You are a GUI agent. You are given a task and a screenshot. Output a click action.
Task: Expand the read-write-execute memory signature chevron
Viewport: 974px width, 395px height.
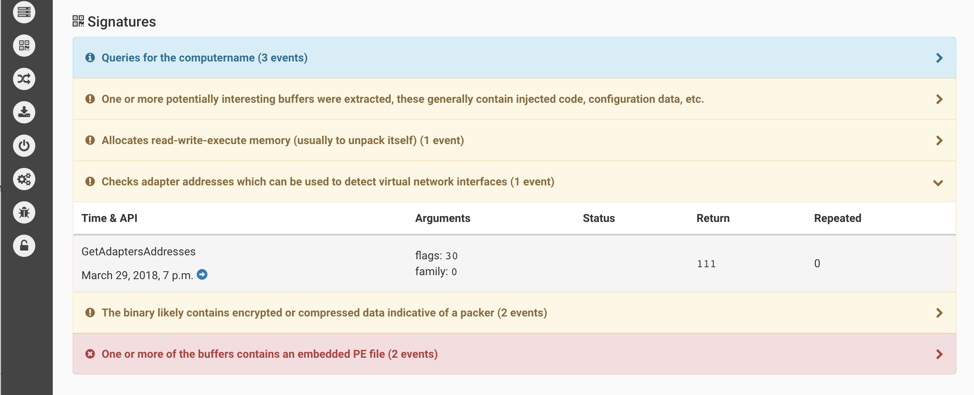[939, 140]
